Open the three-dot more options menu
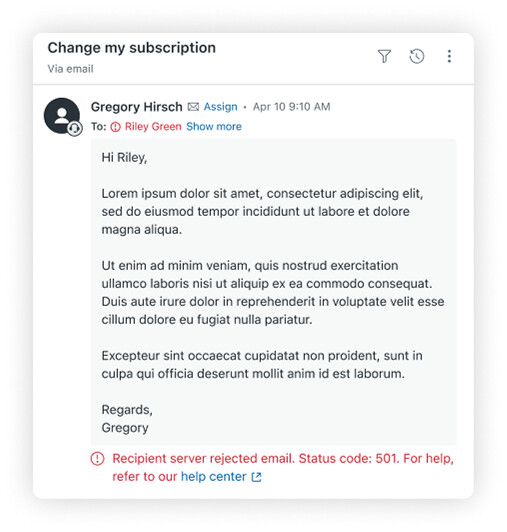Screen dimensions: 507x532 coord(449,56)
